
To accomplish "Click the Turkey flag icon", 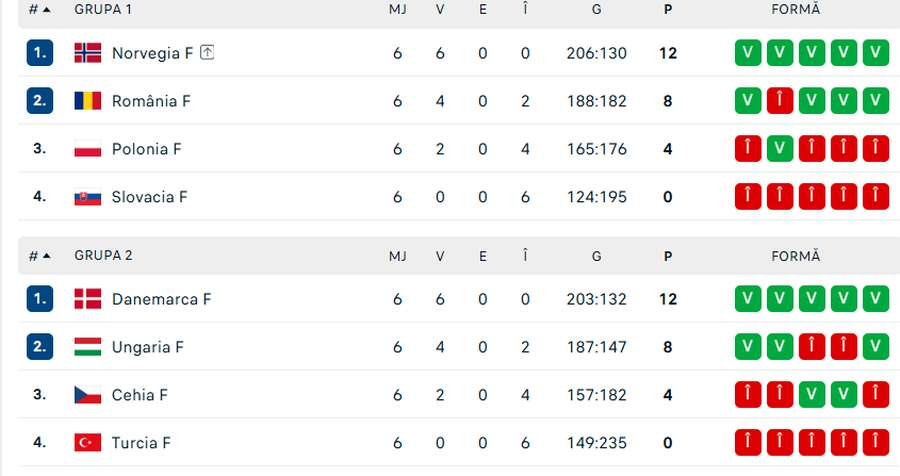I will (88, 443).
